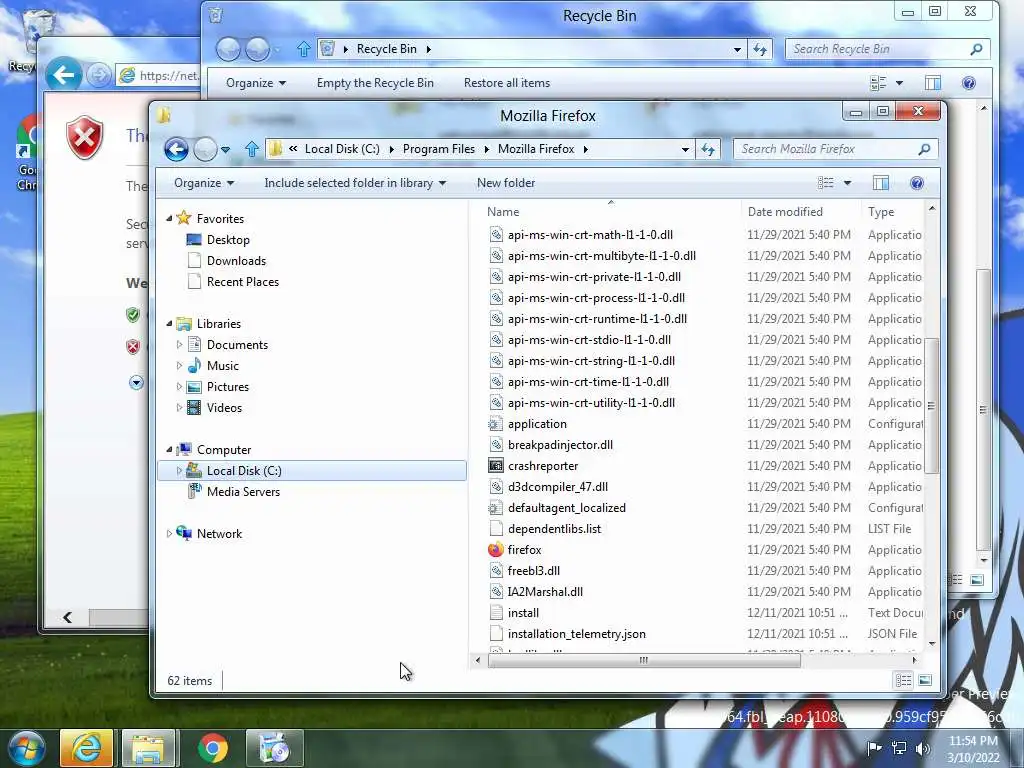
Task: Open Windows Explorer from the taskbar
Action: pos(148,748)
